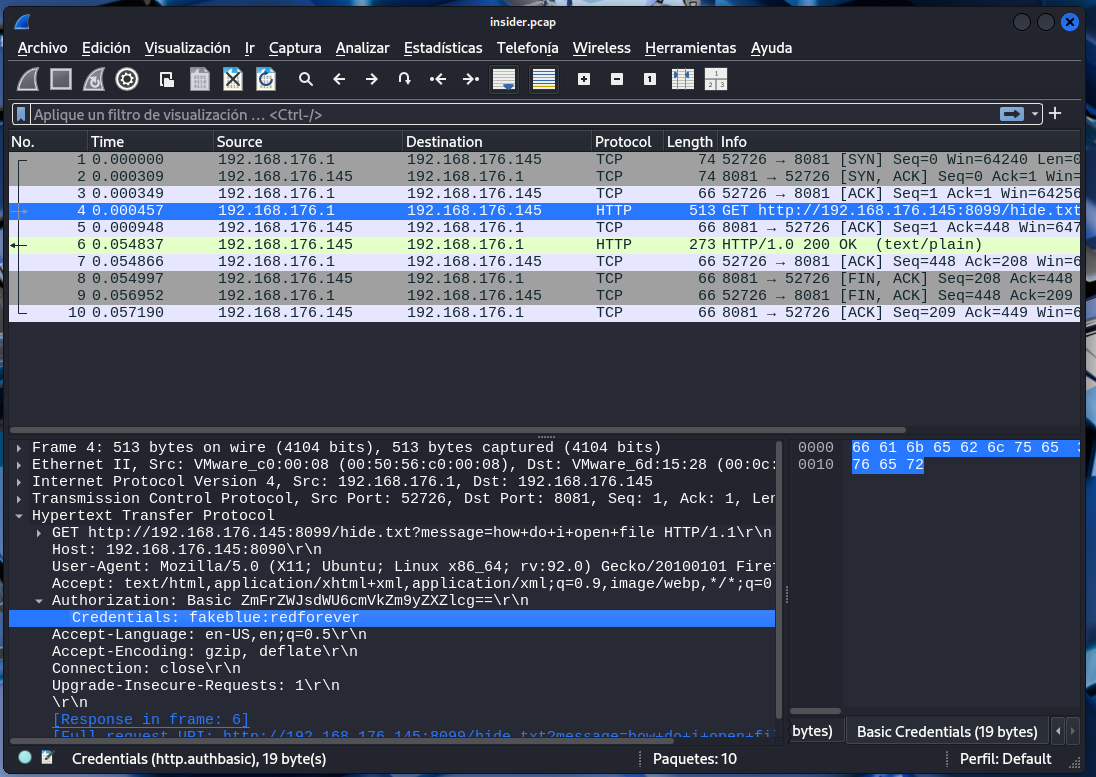Sort by the Time column header
Image resolution: width=1096 pixels, height=777 pixels.
click(150, 142)
